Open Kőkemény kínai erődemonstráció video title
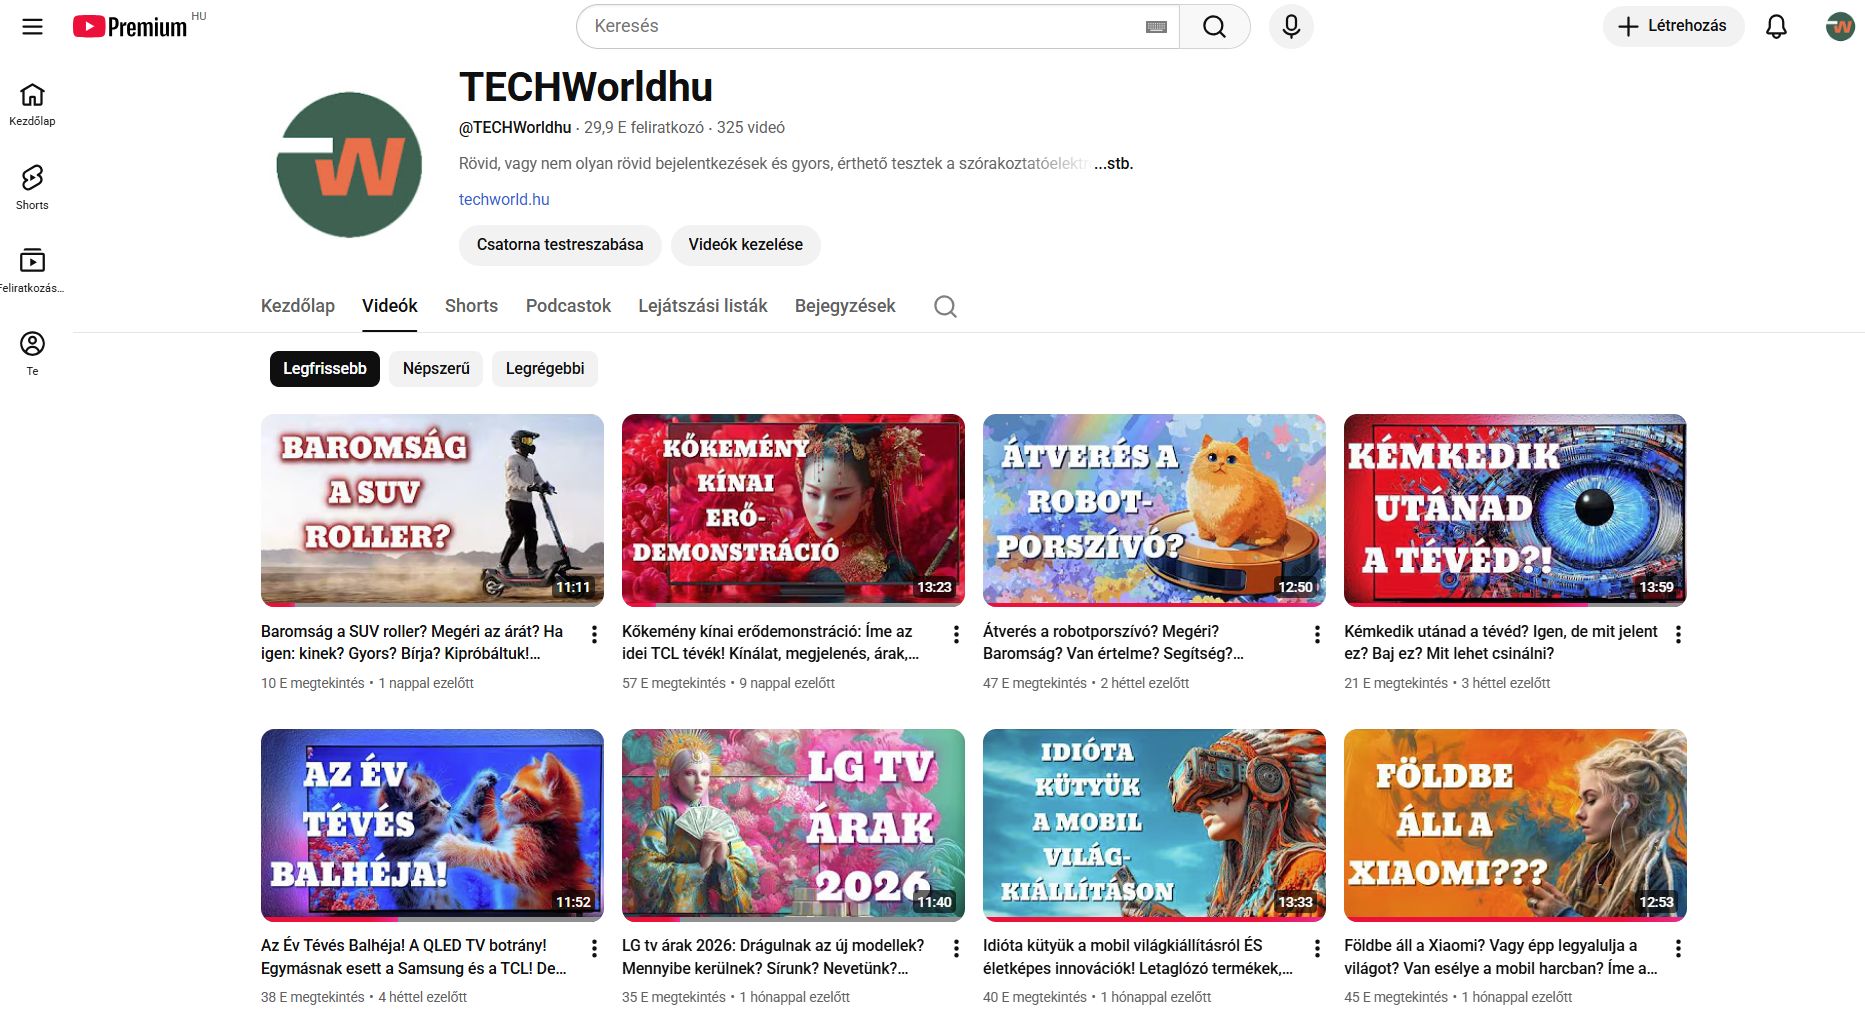The width and height of the screenshot is (1865, 1012). [x=770, y=643]
